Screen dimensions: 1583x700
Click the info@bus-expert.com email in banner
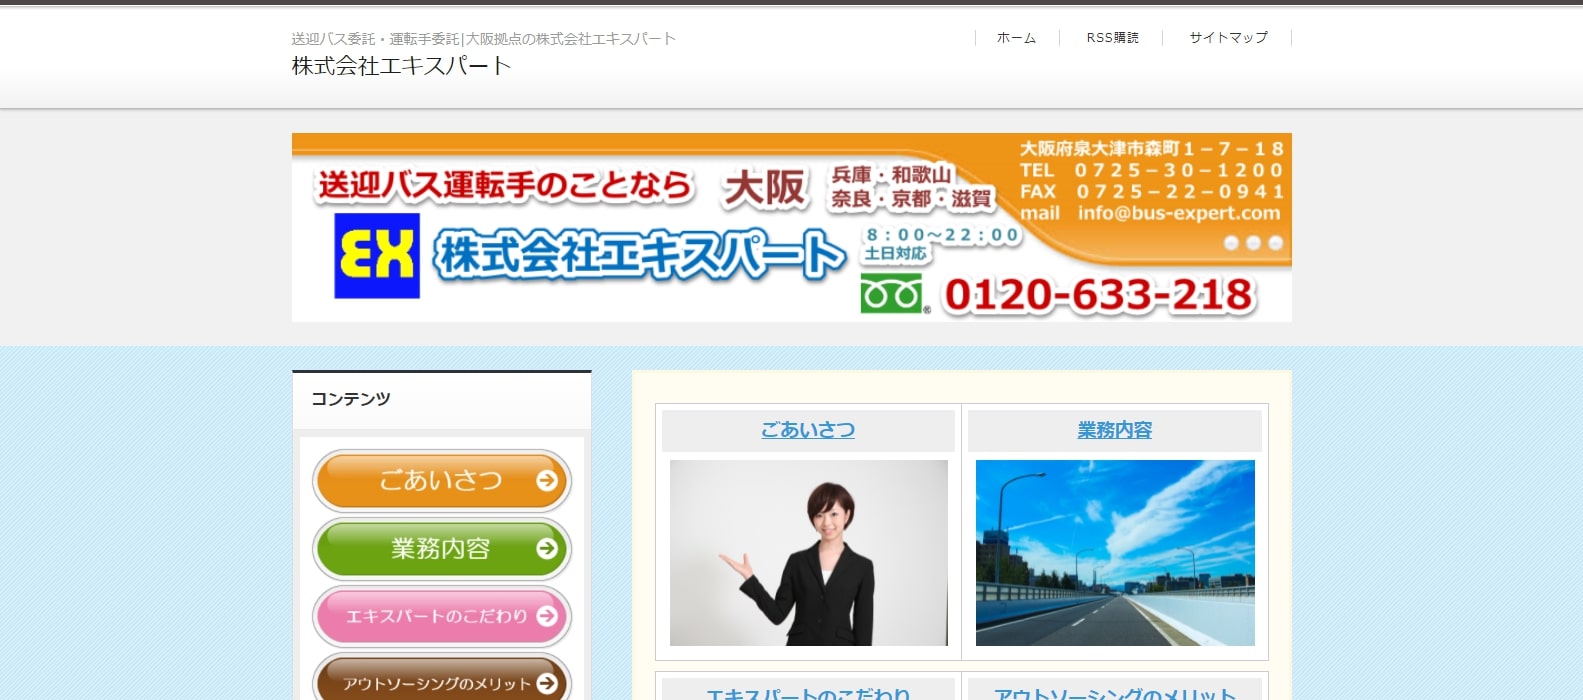pos(1178,213)
